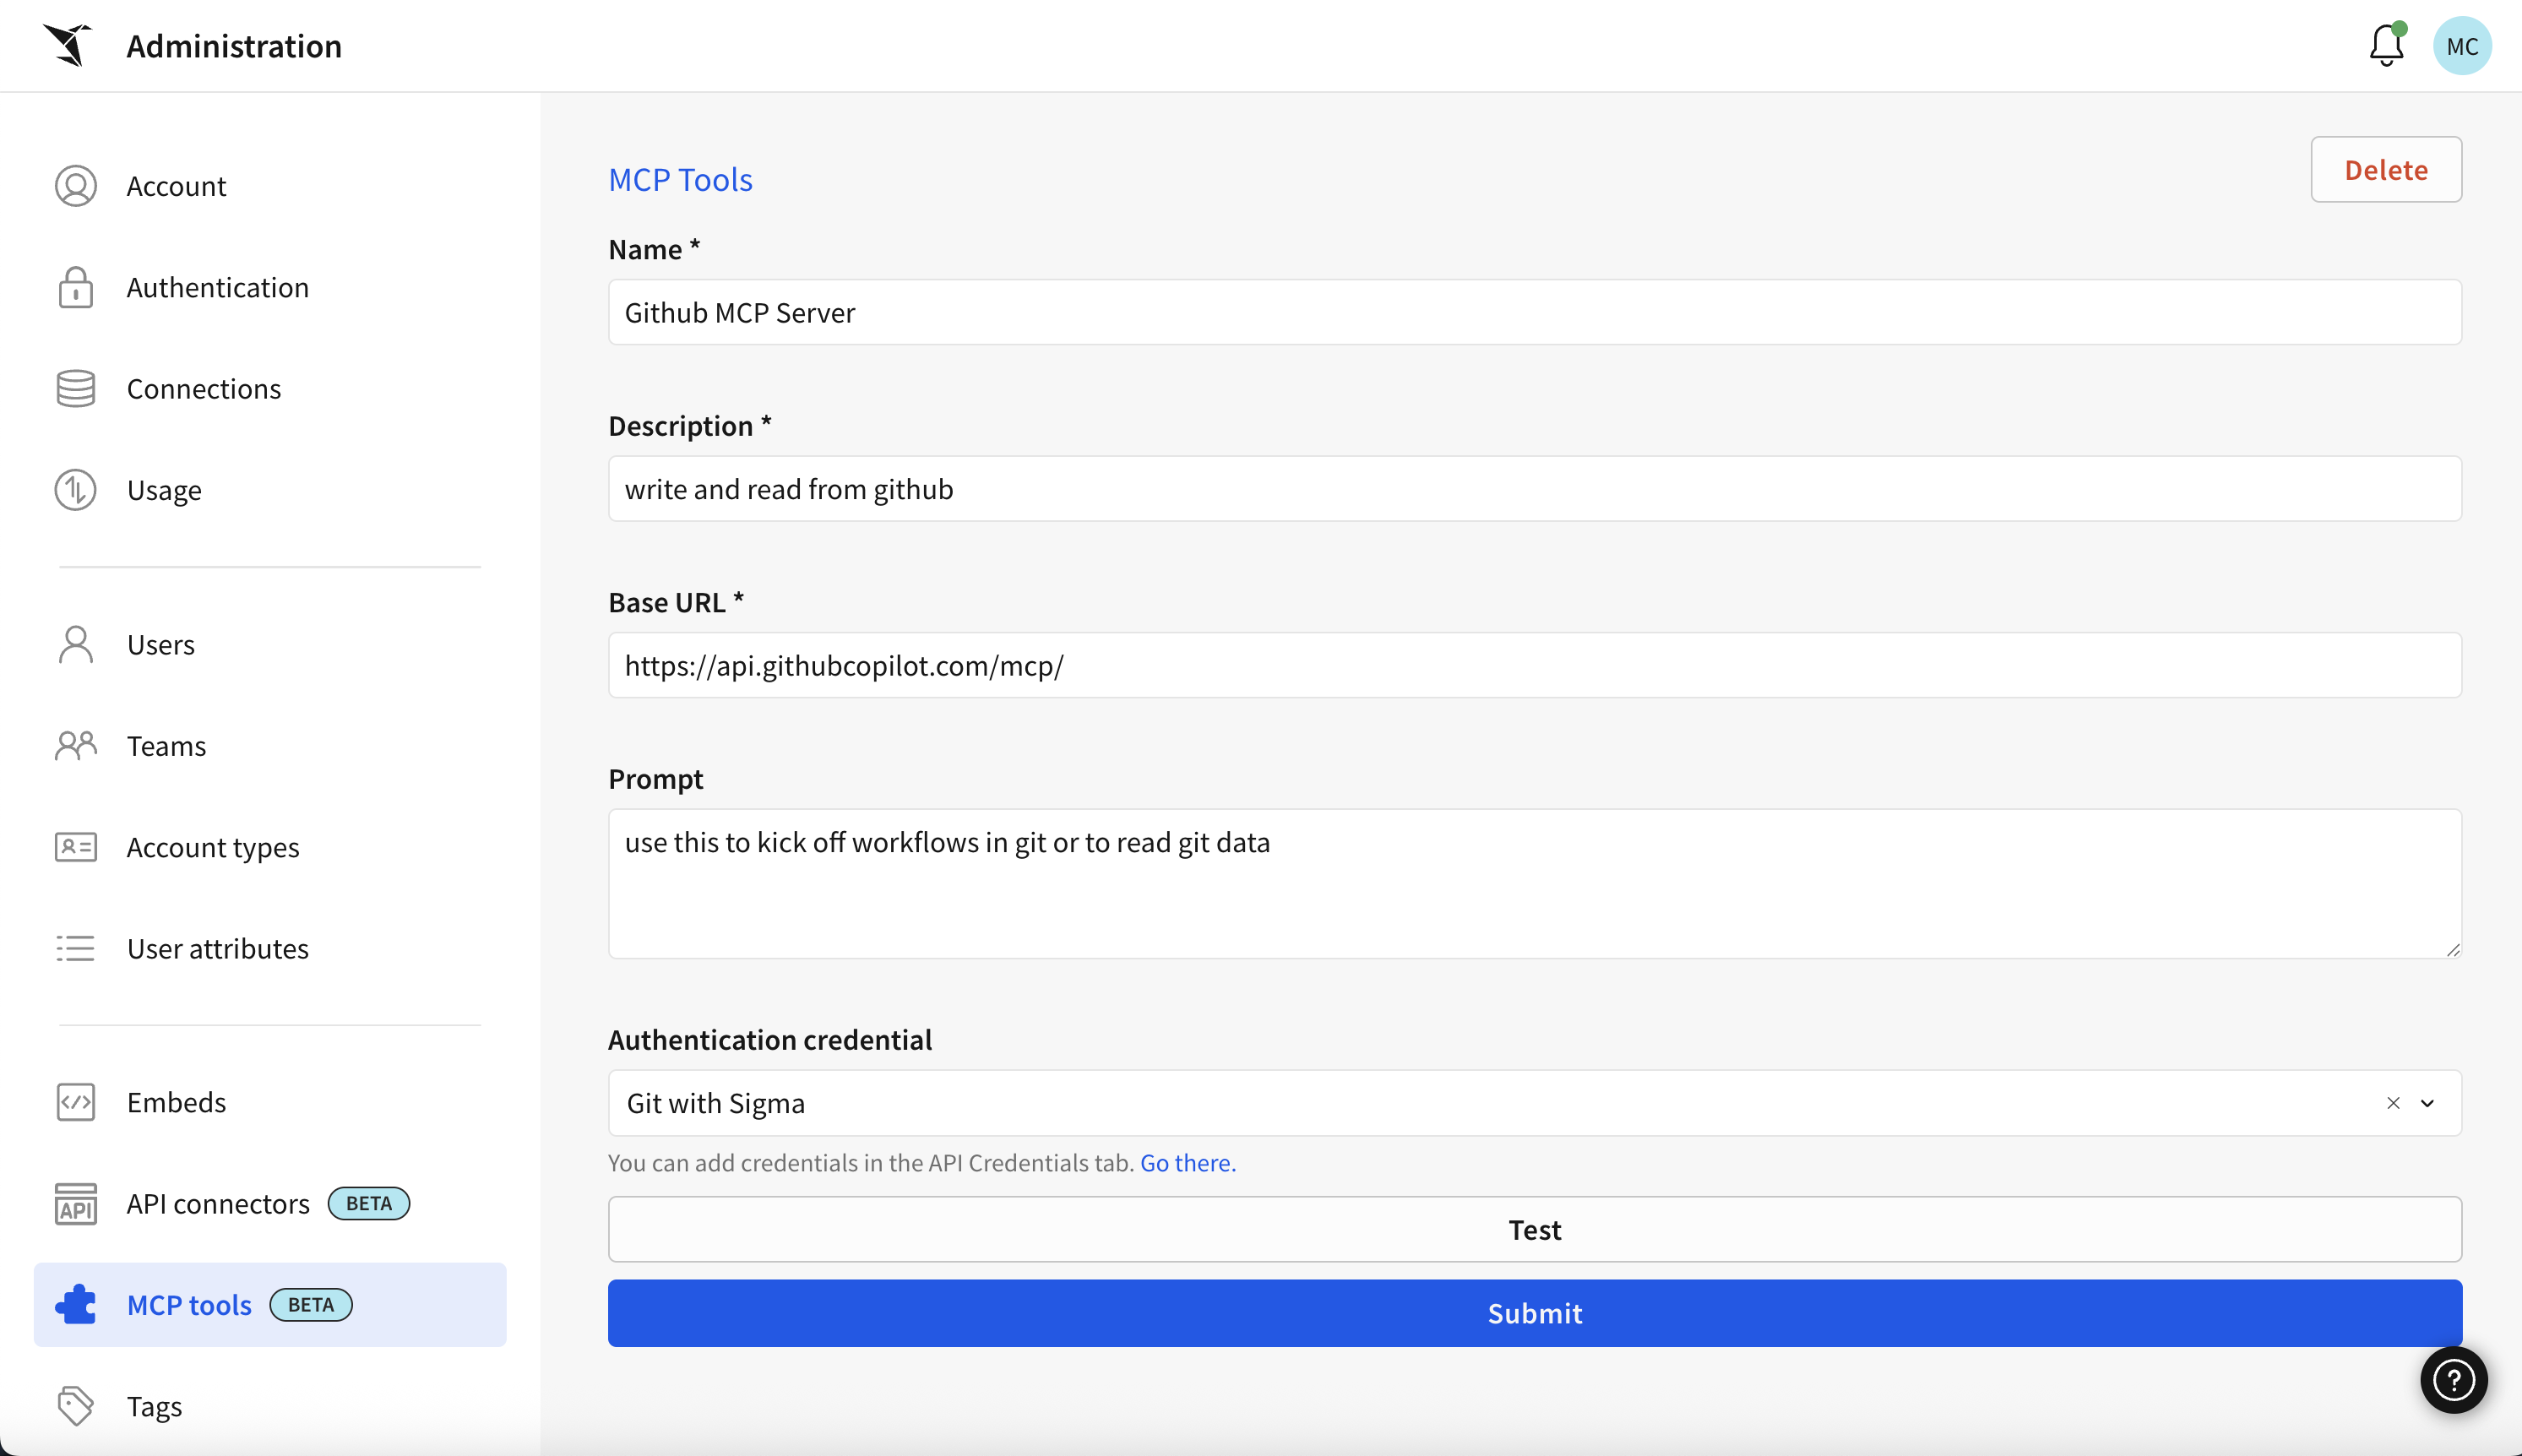The width and height of the screenshot is (2522, 1456).
Task: Open the Teams admin section
Action: (166, 746)
